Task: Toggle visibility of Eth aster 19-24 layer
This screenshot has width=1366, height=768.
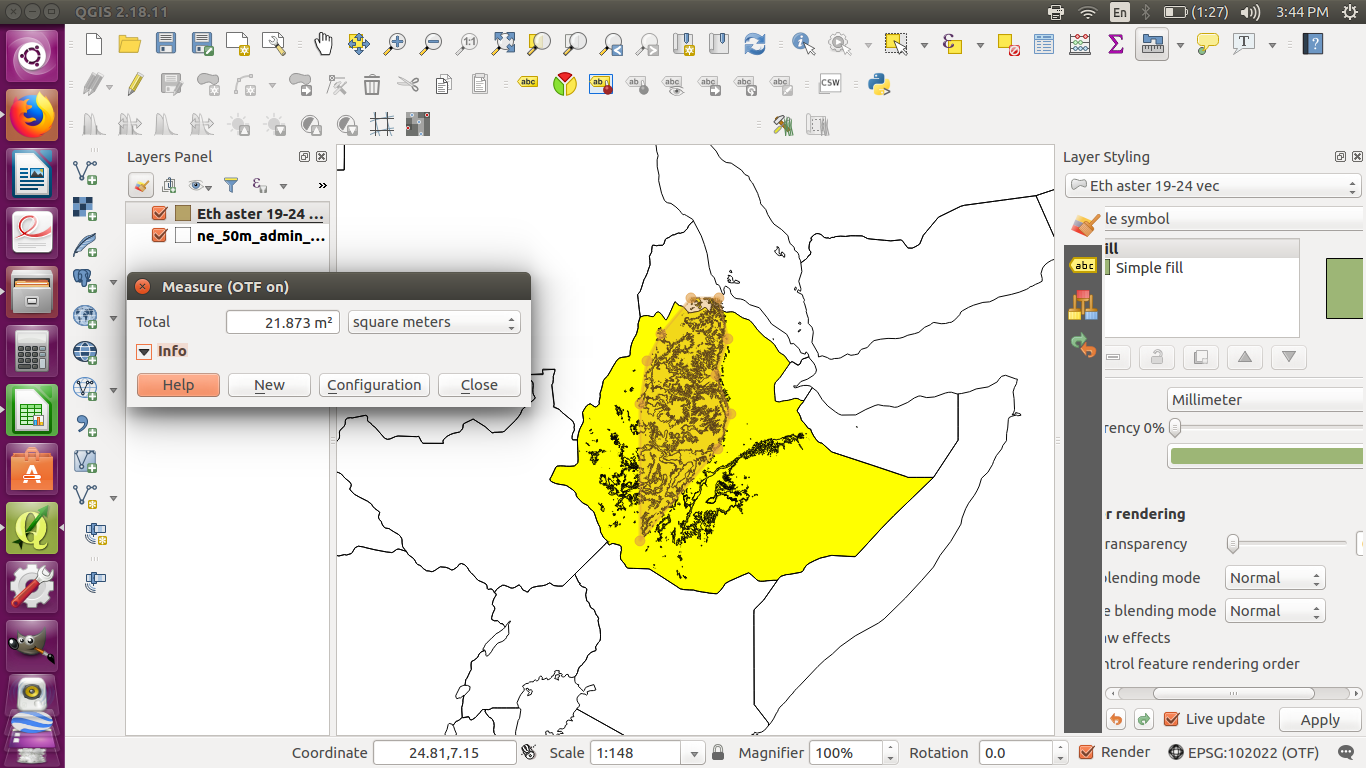Action: 159,214
